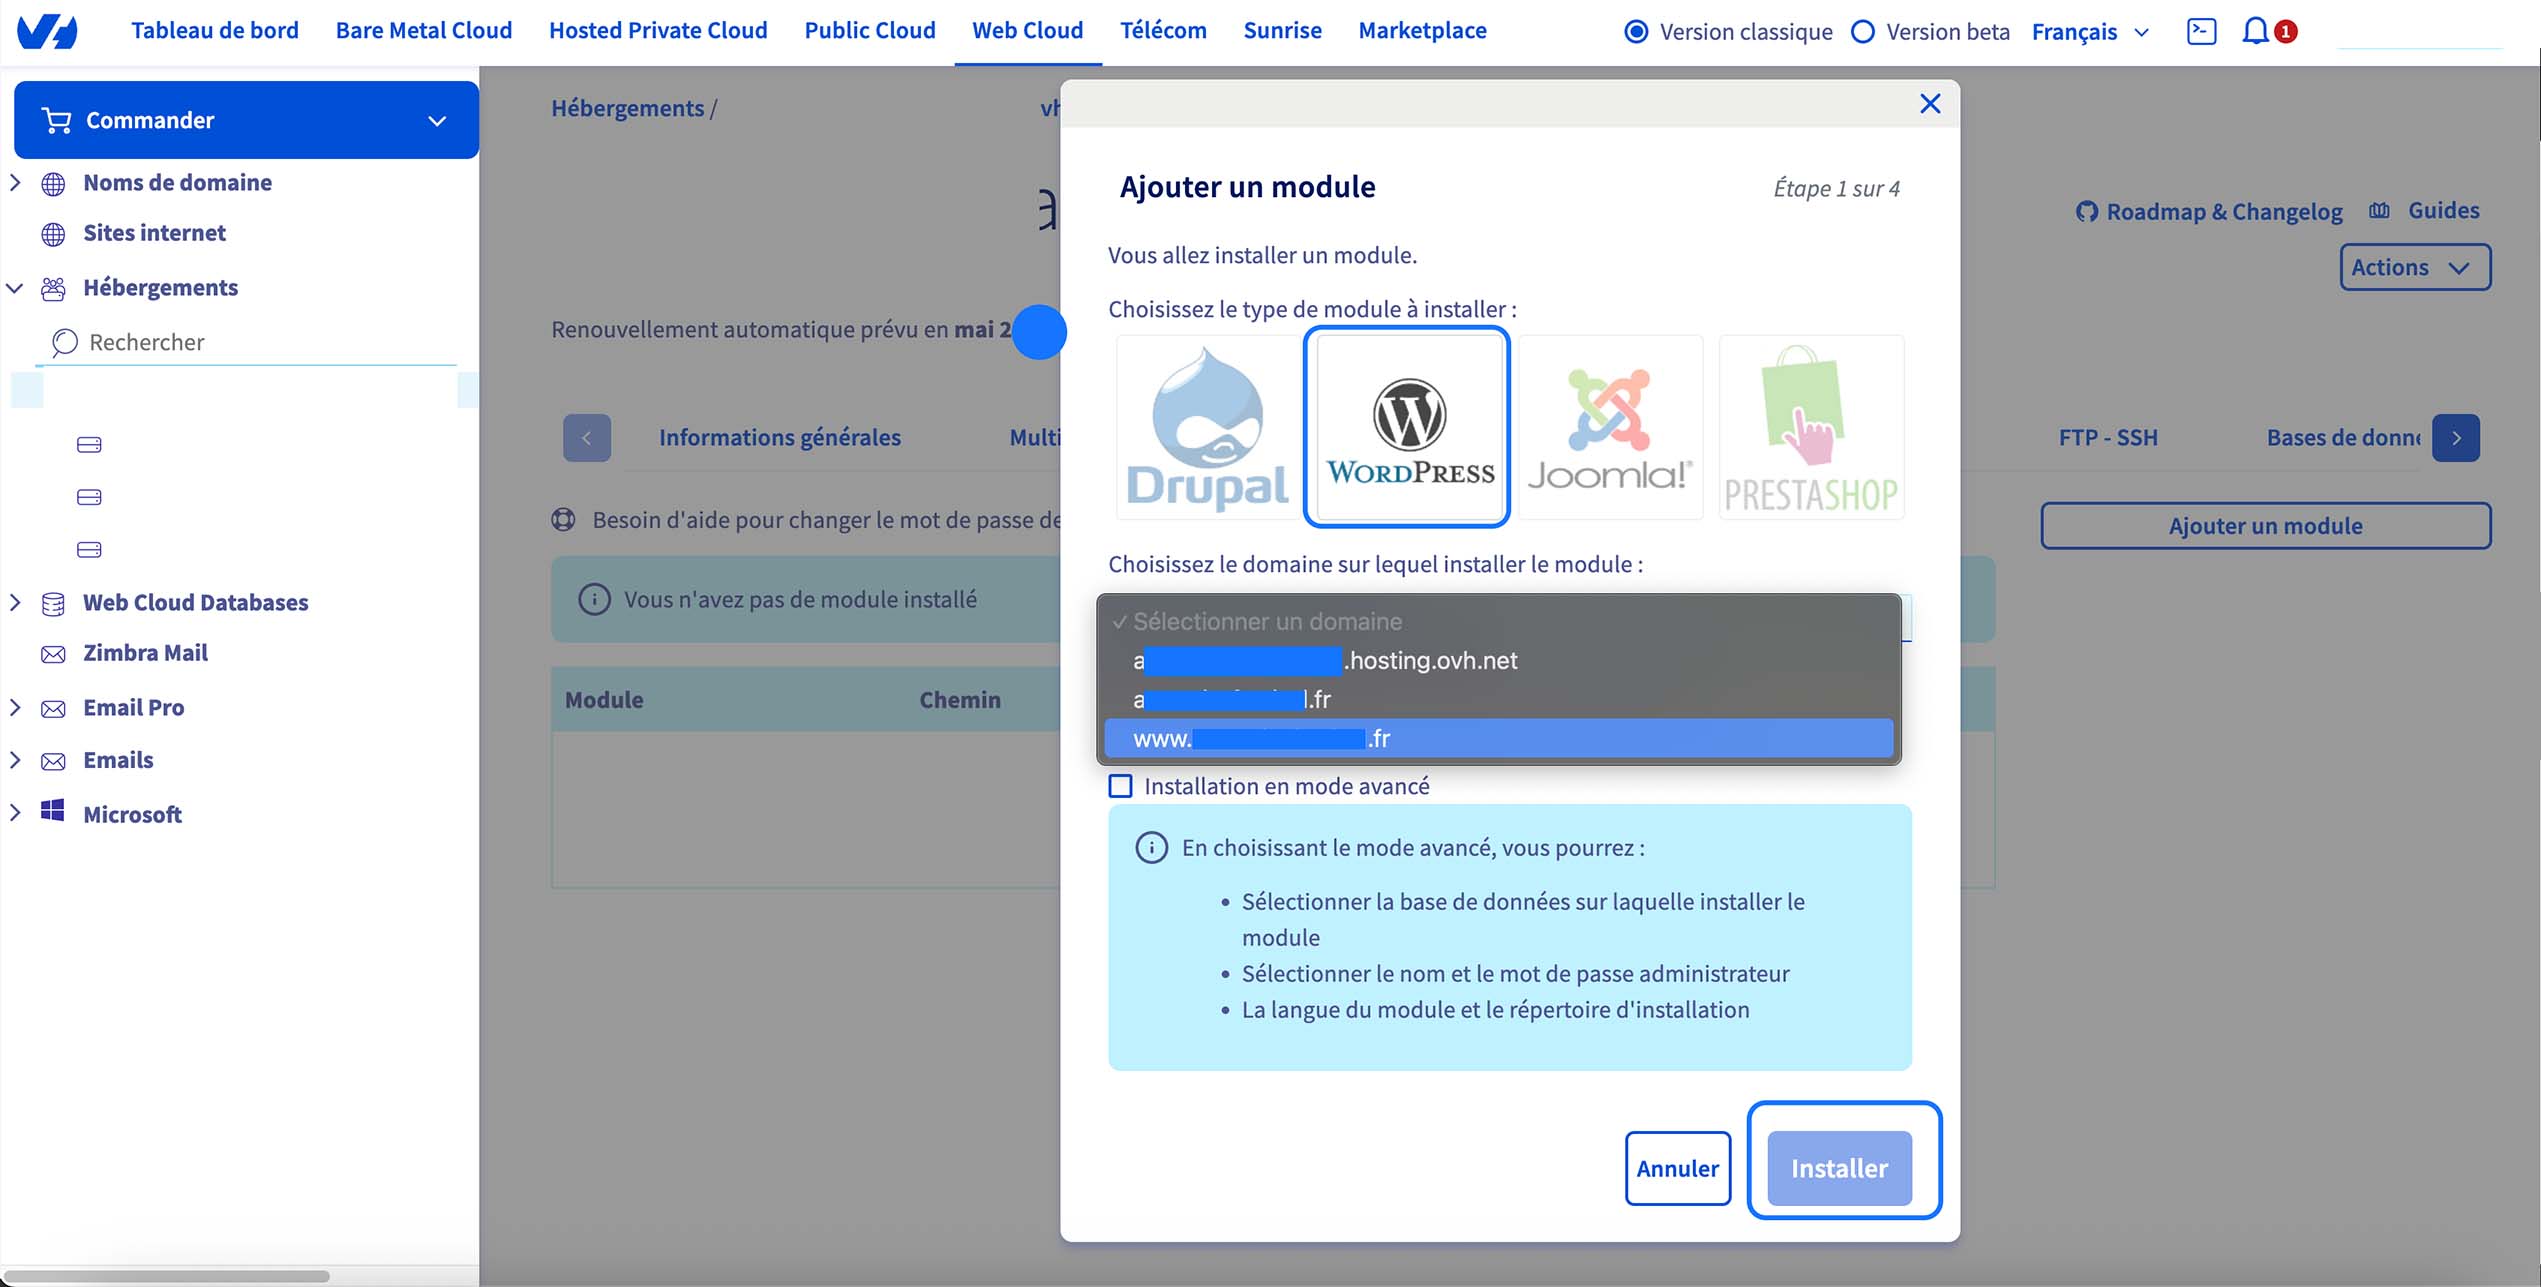Click the Web Cloud Databases icon
The width and height of the screenshot is (2541, 1287).
click(53, 602)
